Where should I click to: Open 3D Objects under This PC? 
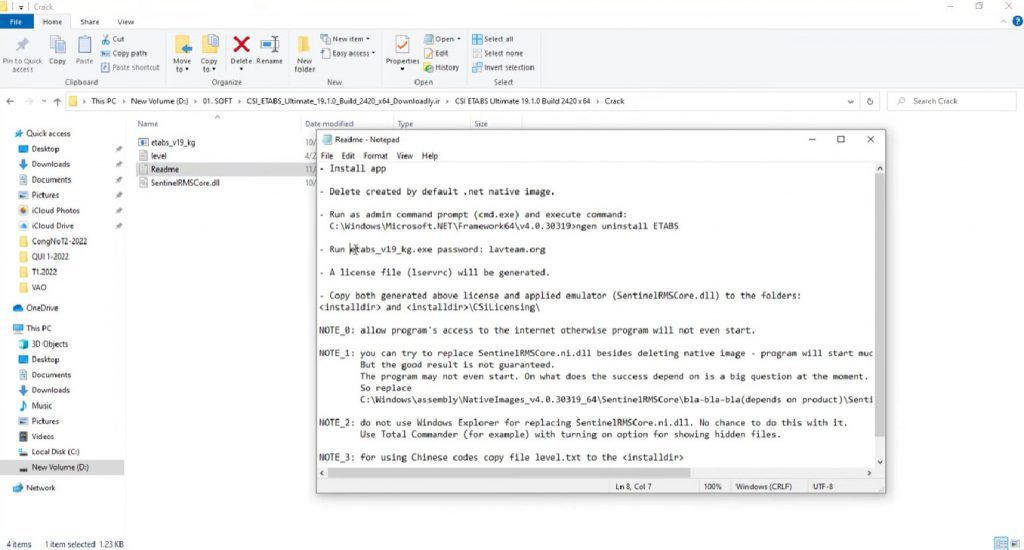click(x=50, y=344)
